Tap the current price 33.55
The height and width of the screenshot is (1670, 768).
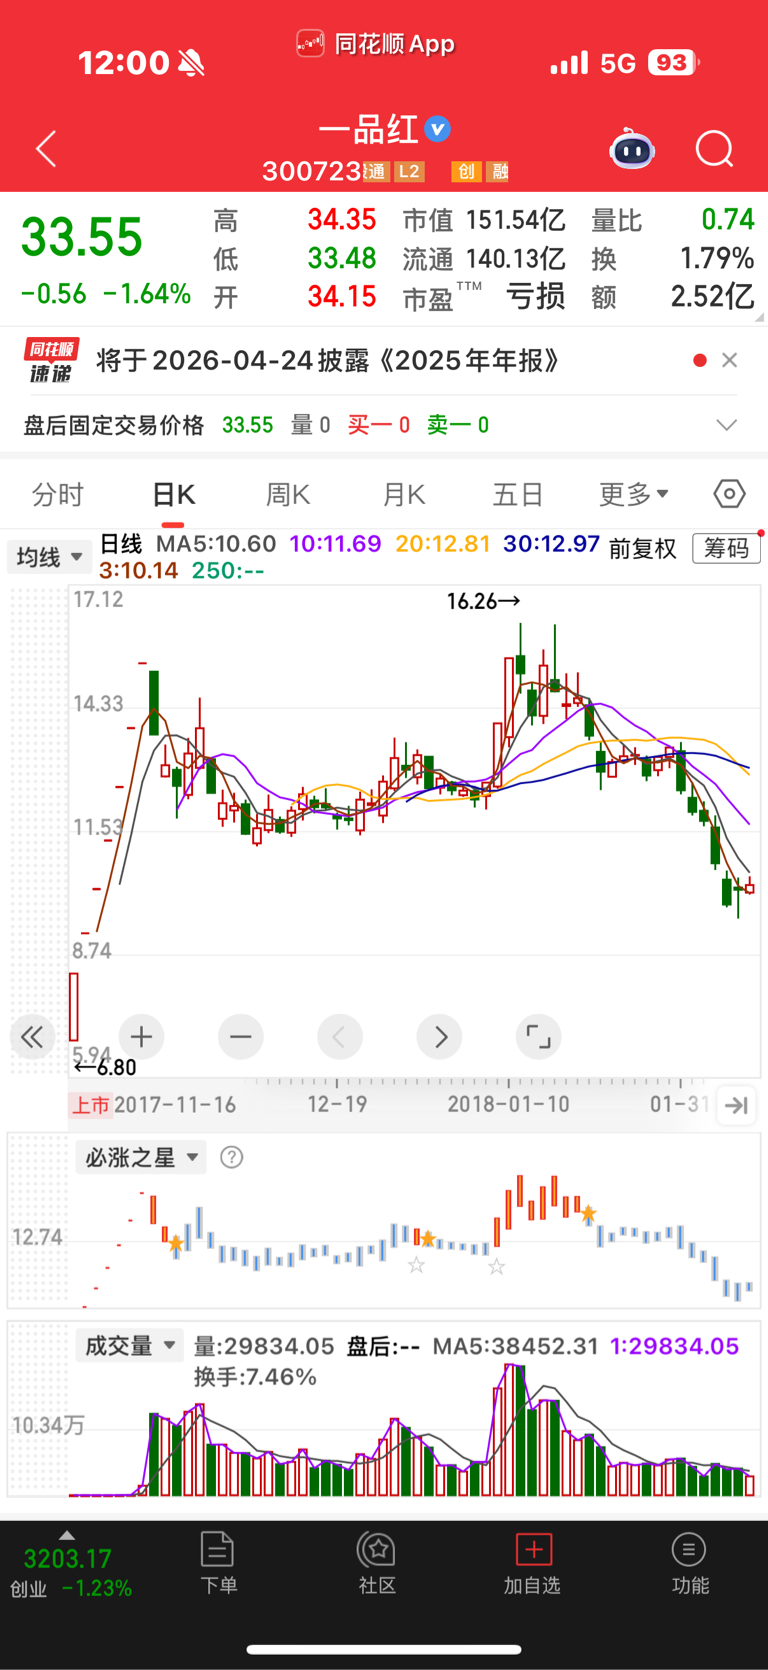(x=82, y=238)
